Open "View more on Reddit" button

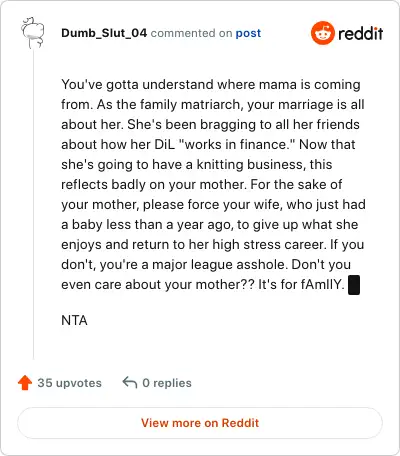pos(200,423)
